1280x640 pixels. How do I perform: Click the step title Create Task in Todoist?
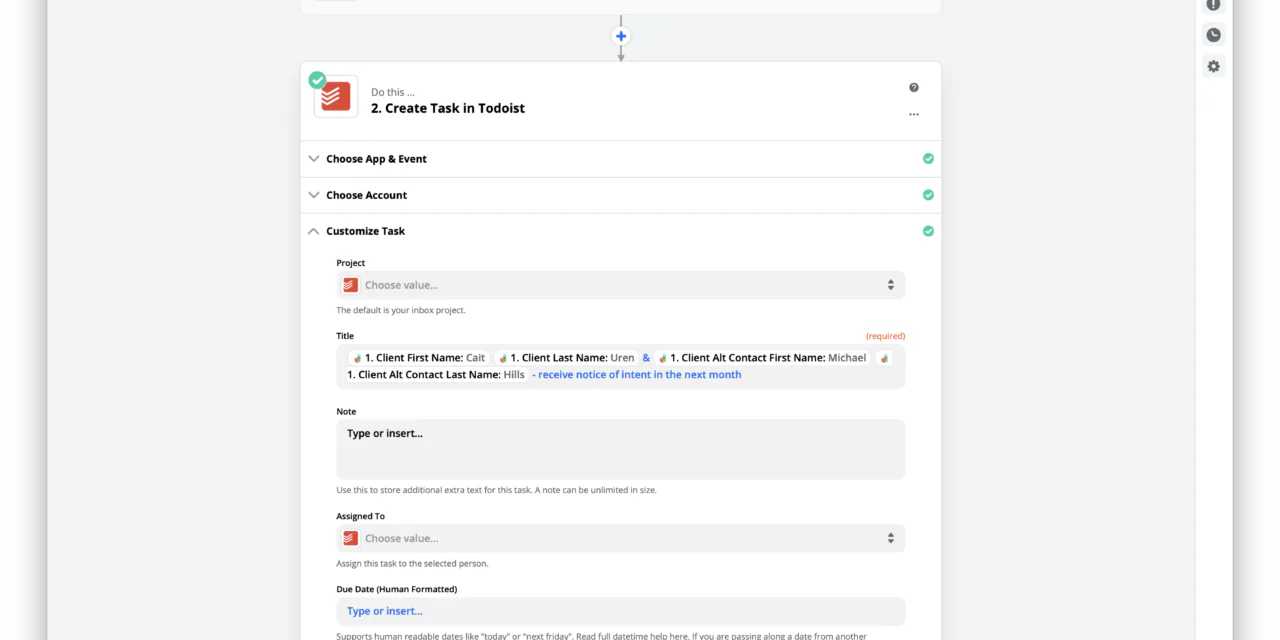(x=448, y=108)
